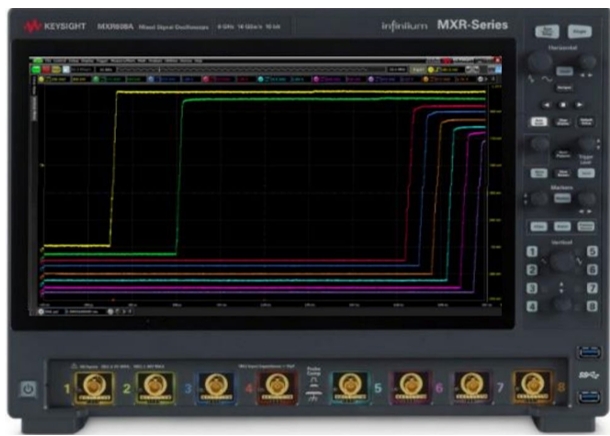The width and height of the screenshot is (610, 436).
Task: Toggle Vertical channel 8 button
Action: point(592,306)
